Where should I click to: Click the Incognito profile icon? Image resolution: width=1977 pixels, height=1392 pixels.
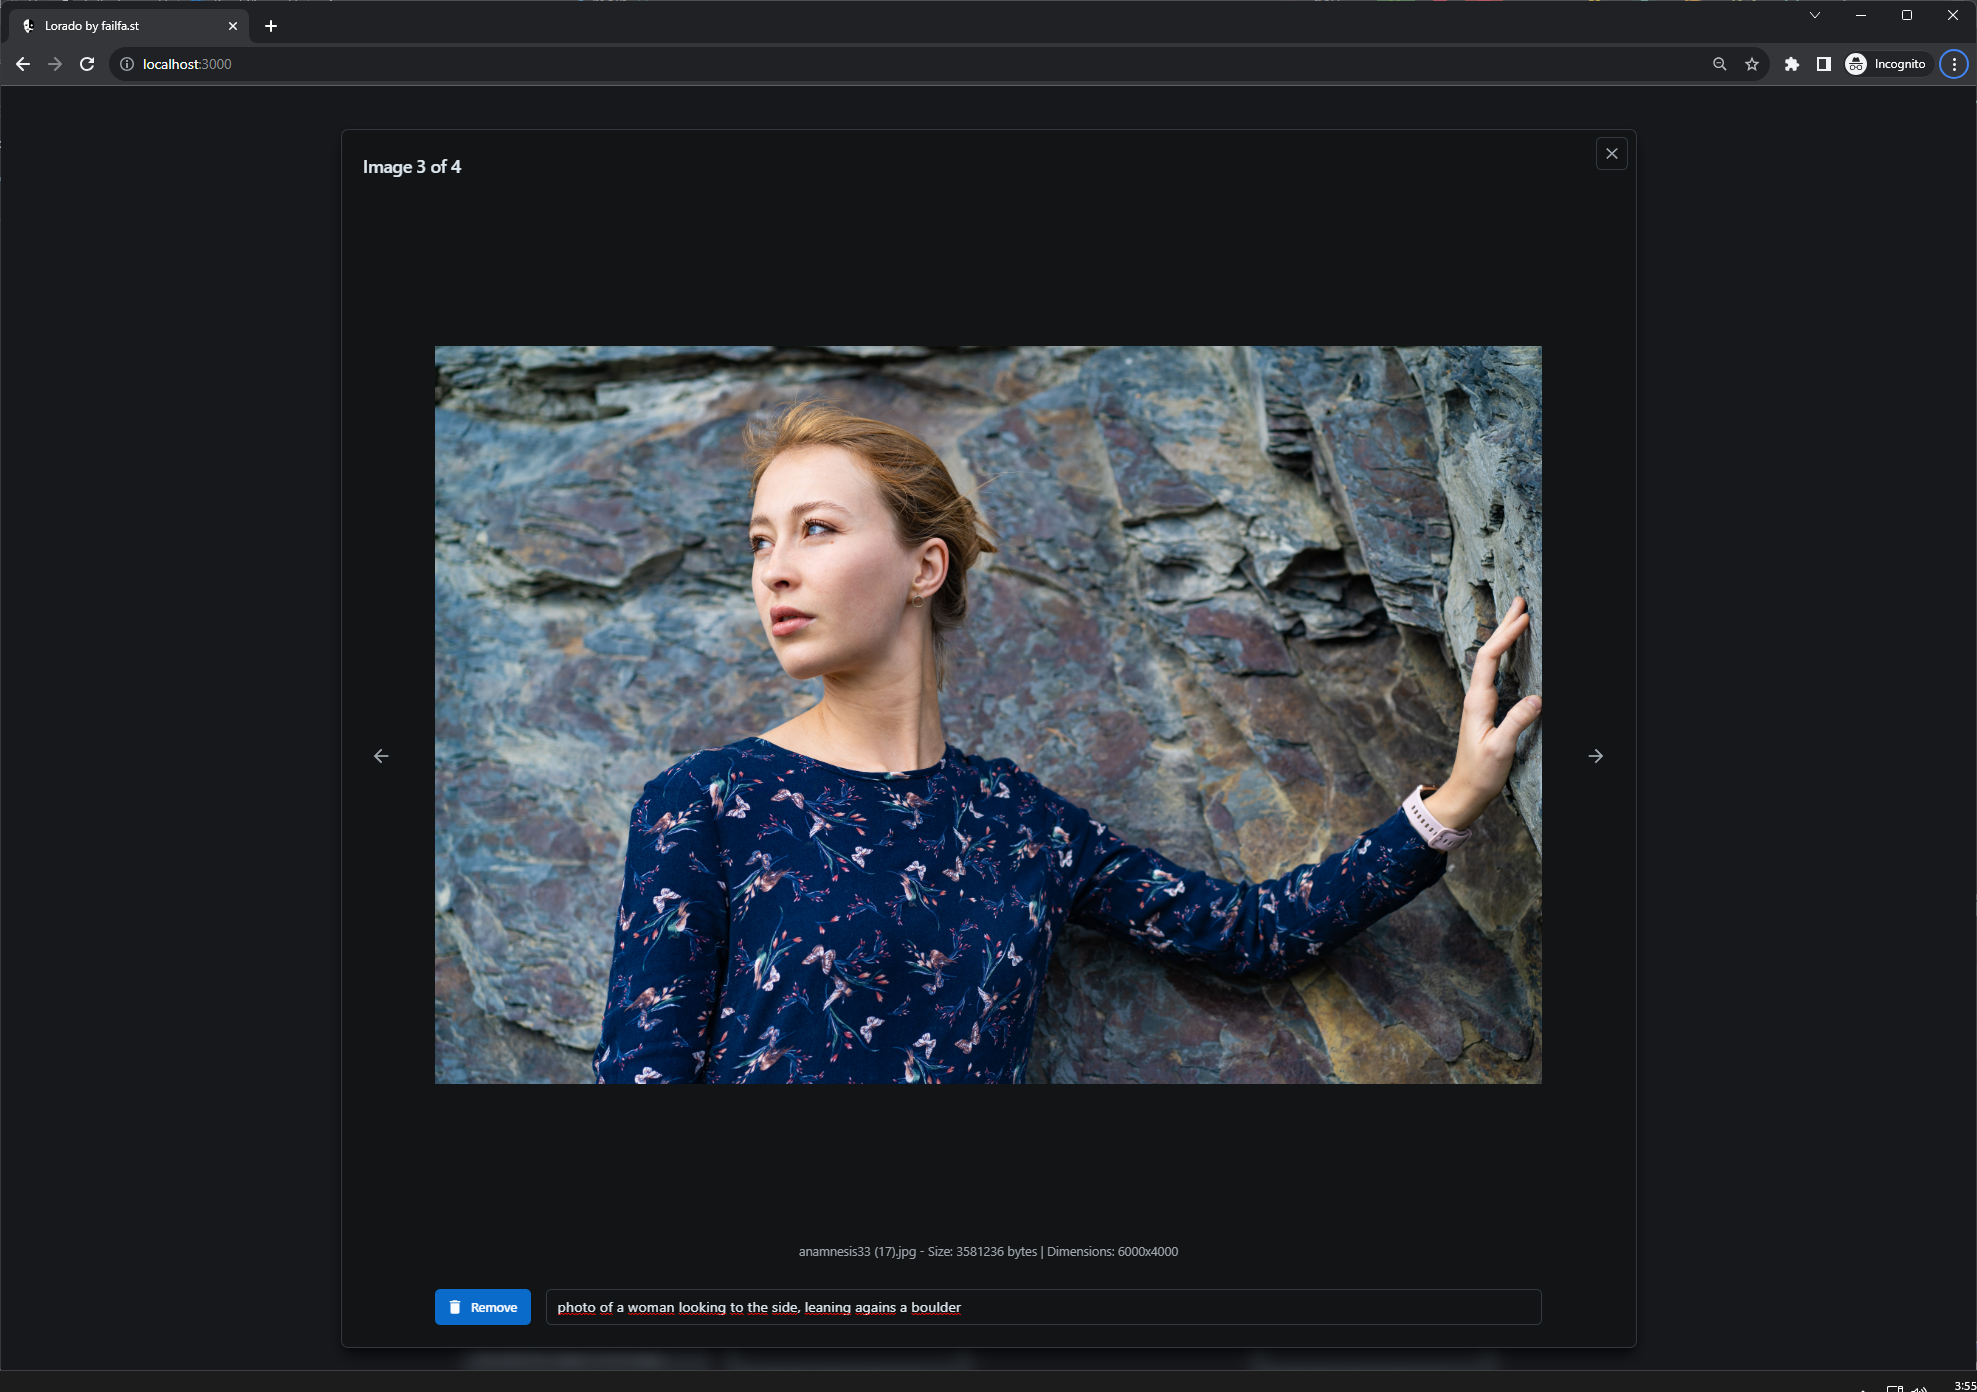(1855, 63)
